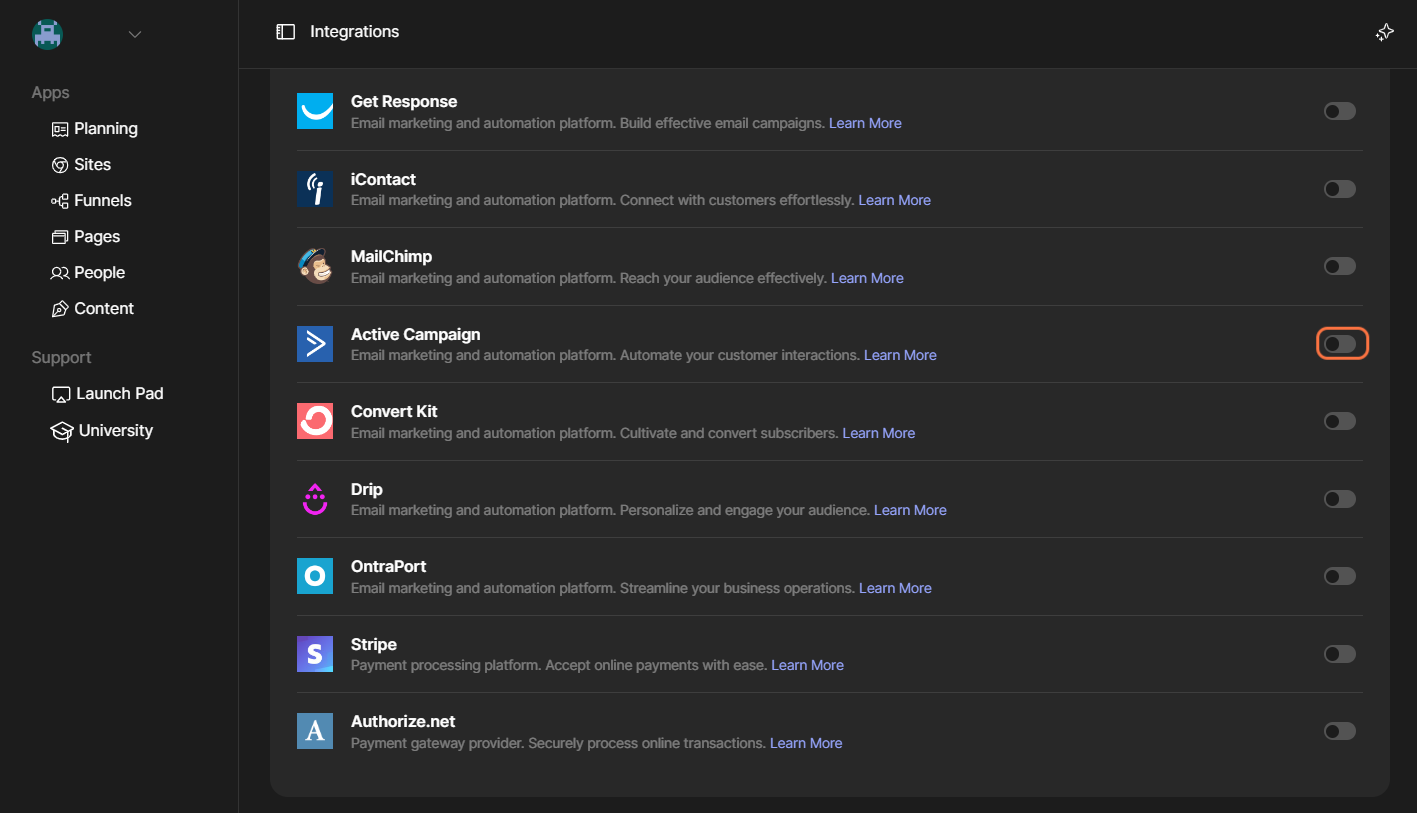The width and height of the screenshot is (1417, 813).
Task: Click the Authorize.net title text
Action: (403, 722)
